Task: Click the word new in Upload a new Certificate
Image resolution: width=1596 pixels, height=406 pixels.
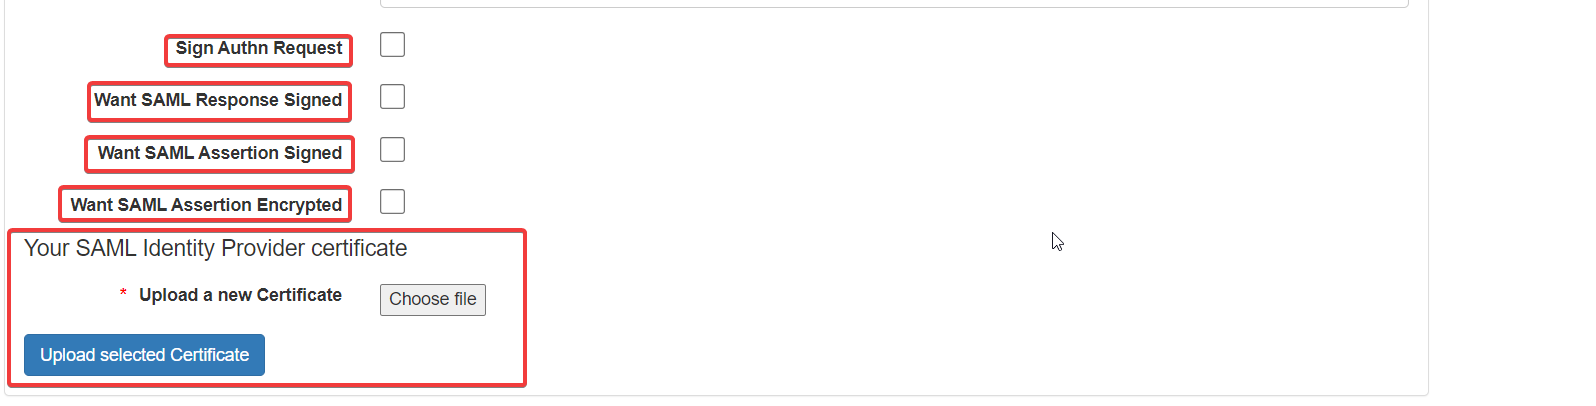Action: 235,295
